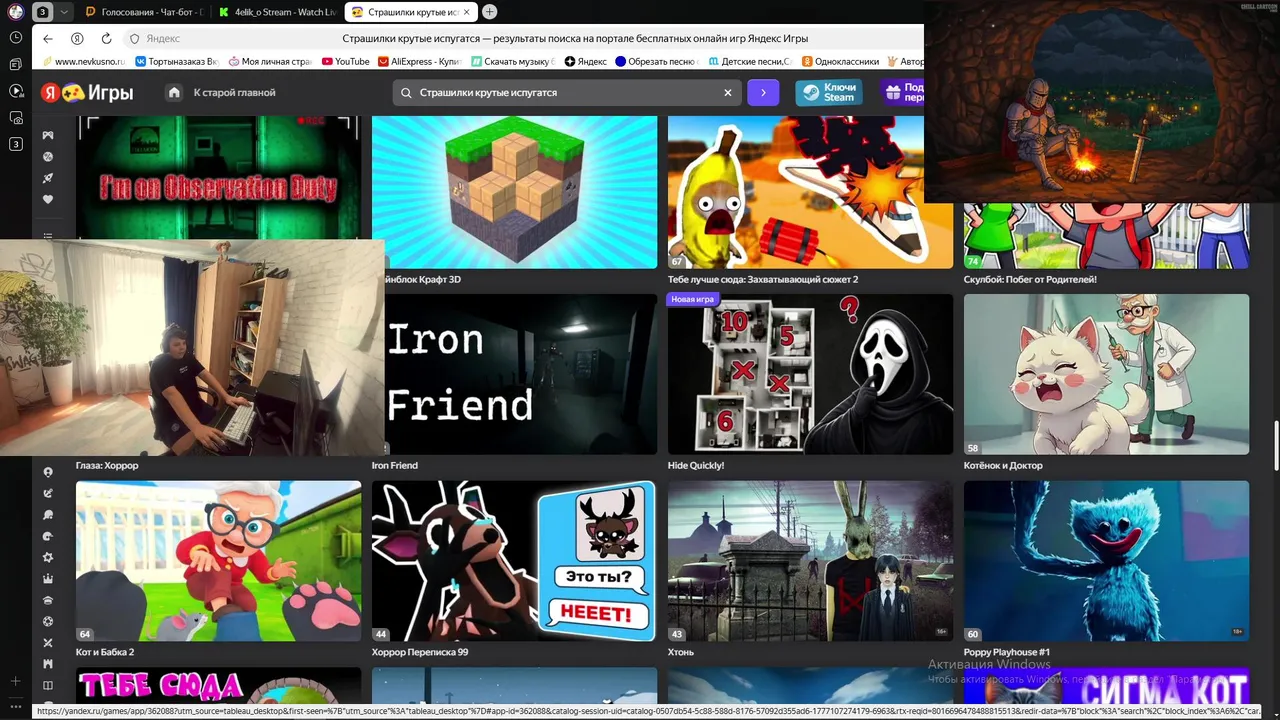Switch to the Голосования - Чат-бот tab

[143, 12]
